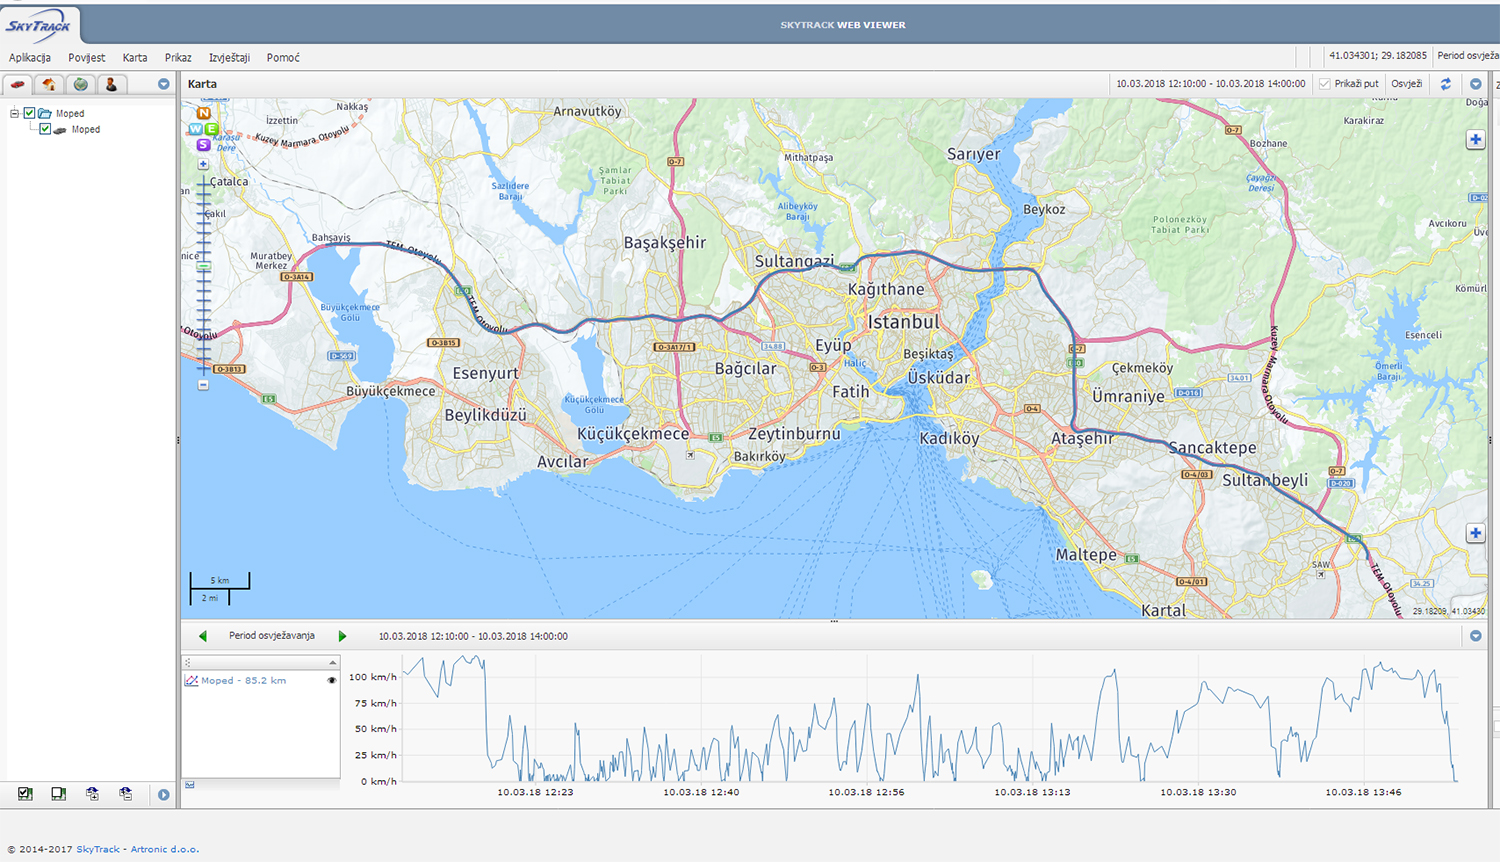The width and height of the screenshot is (1500, 862).
Task: Click the Period osvježa status field
Action: [1467, 56]
